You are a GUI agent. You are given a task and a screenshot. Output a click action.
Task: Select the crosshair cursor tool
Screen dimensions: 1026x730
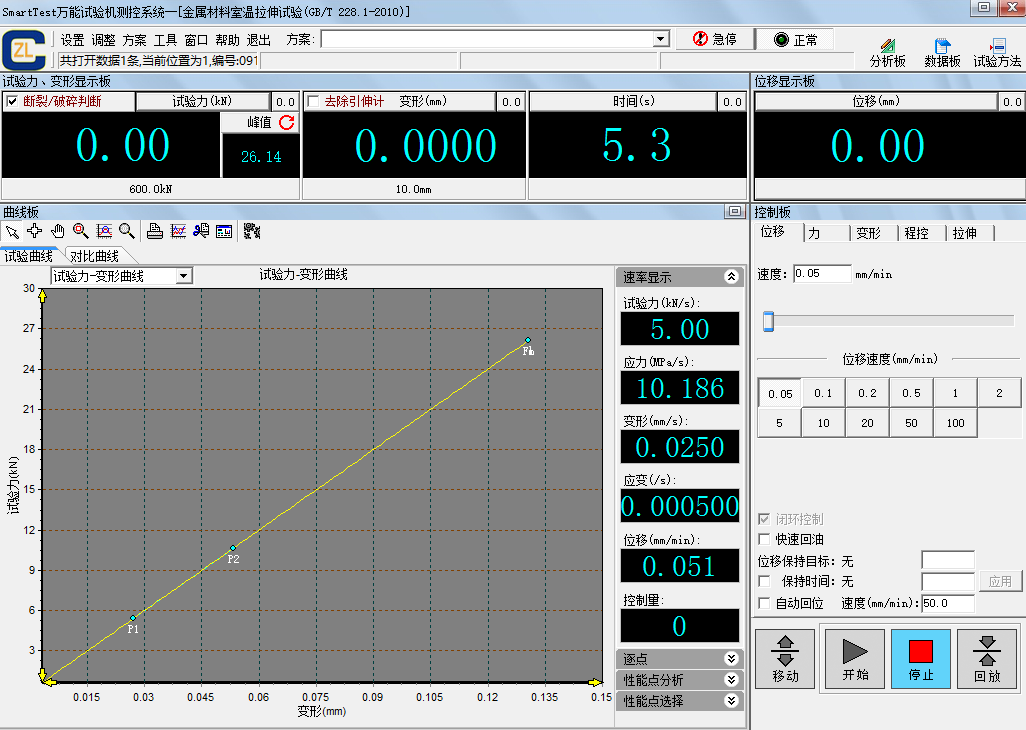[x=35, y=231]
